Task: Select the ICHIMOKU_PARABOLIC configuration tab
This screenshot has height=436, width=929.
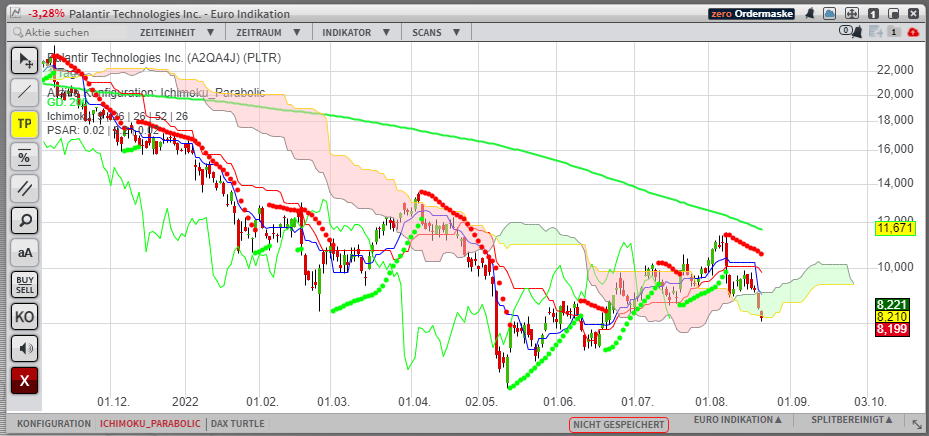Action: coord(150,424)
